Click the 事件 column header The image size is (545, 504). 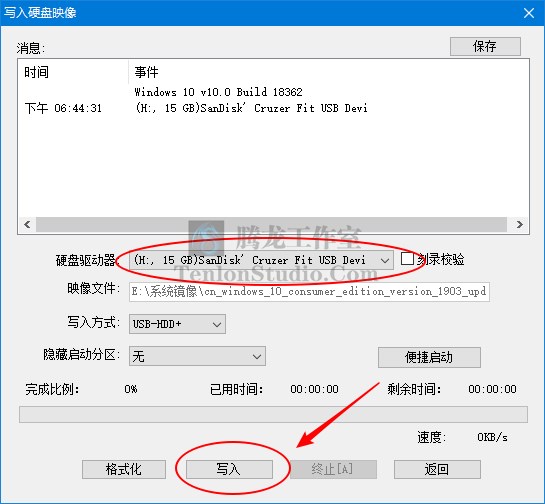tap(146, 72)
